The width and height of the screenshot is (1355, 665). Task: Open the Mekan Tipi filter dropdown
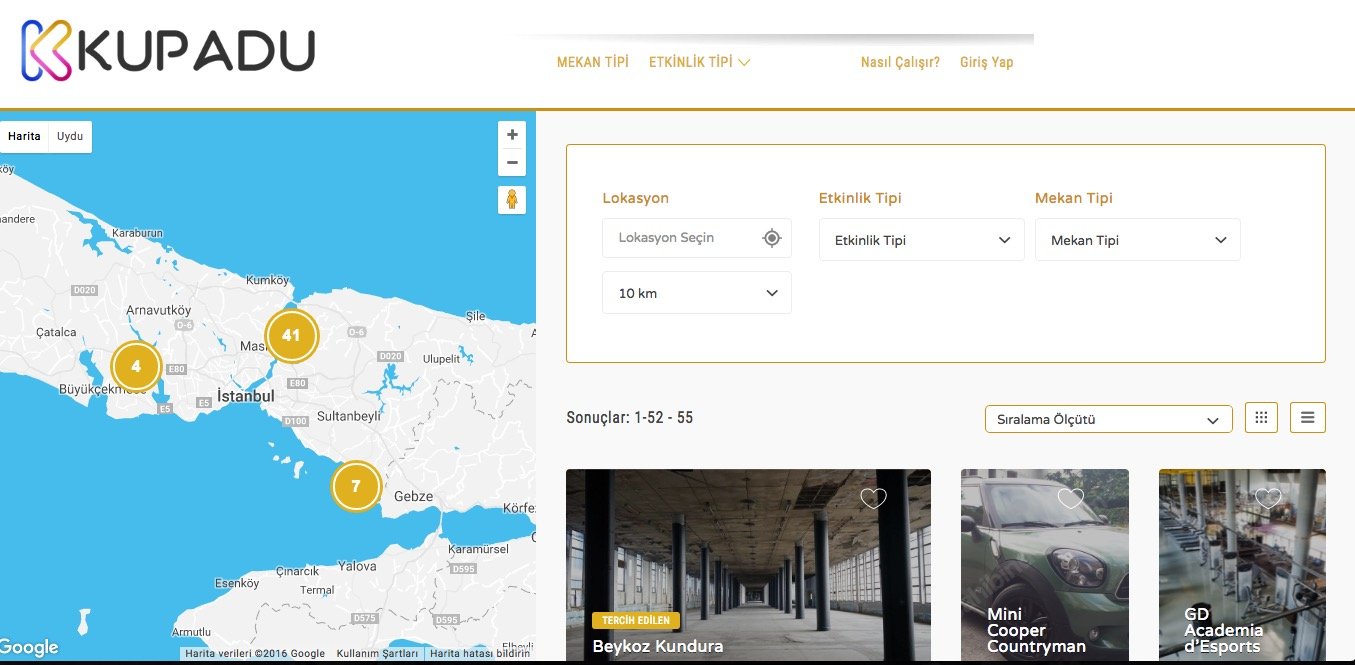pyautogui.click(x=1137, y=240)
